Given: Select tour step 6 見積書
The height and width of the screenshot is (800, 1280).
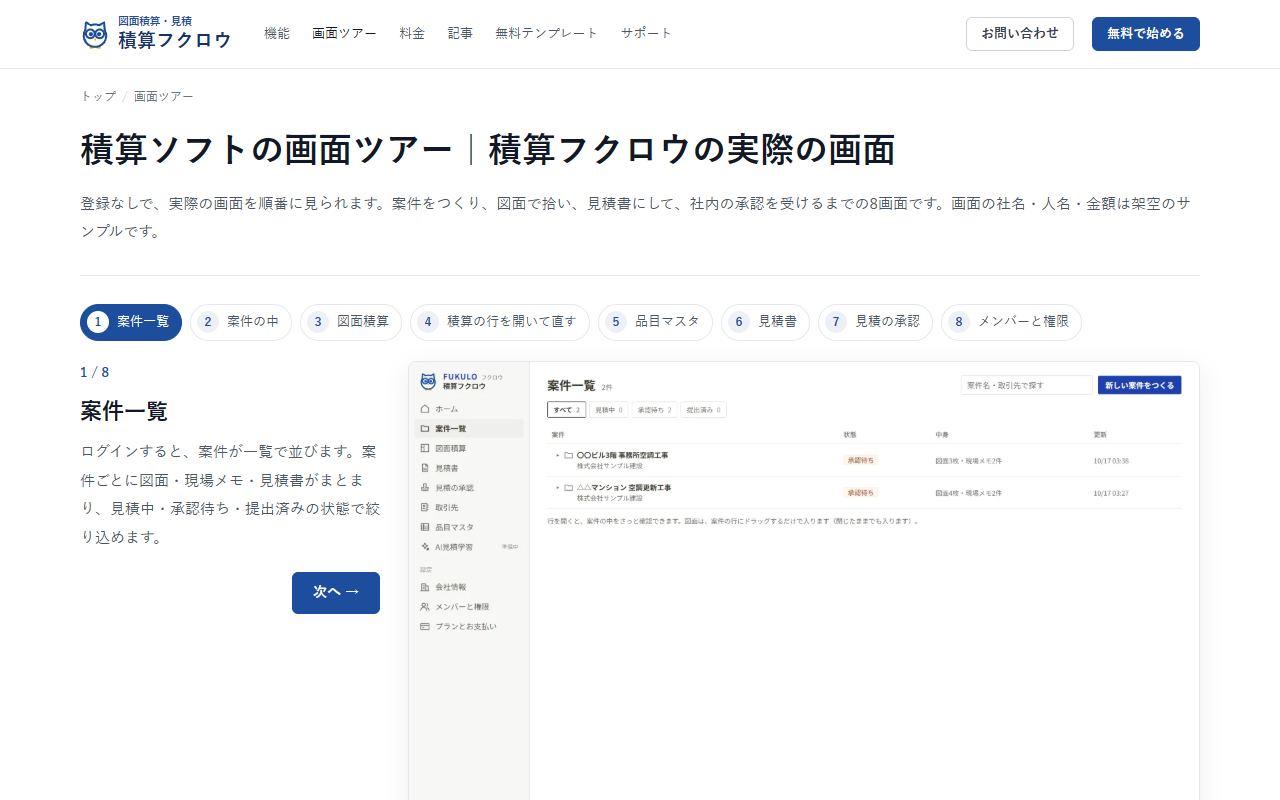Looking at the screenshot, I should [x=765, y=322].
